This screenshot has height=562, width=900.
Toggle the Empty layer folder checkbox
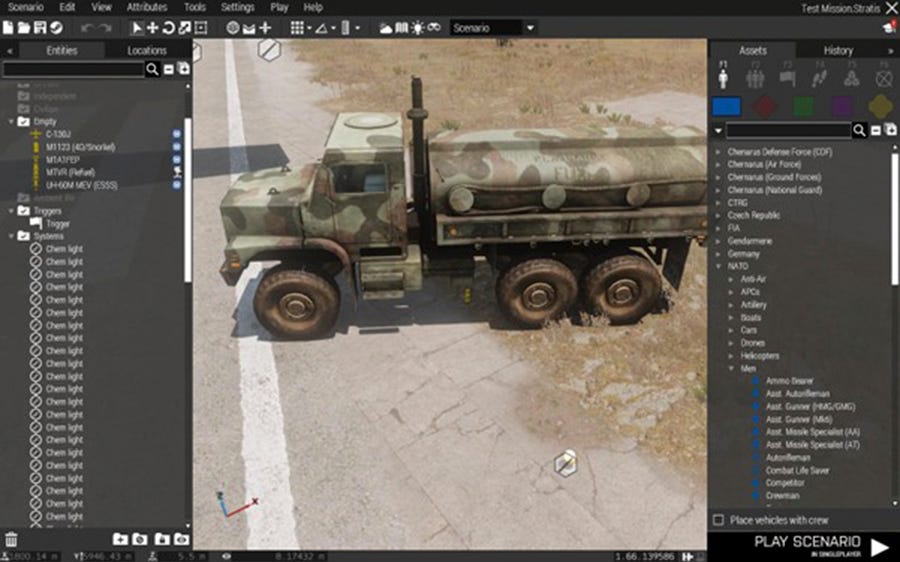click(24, 122)
